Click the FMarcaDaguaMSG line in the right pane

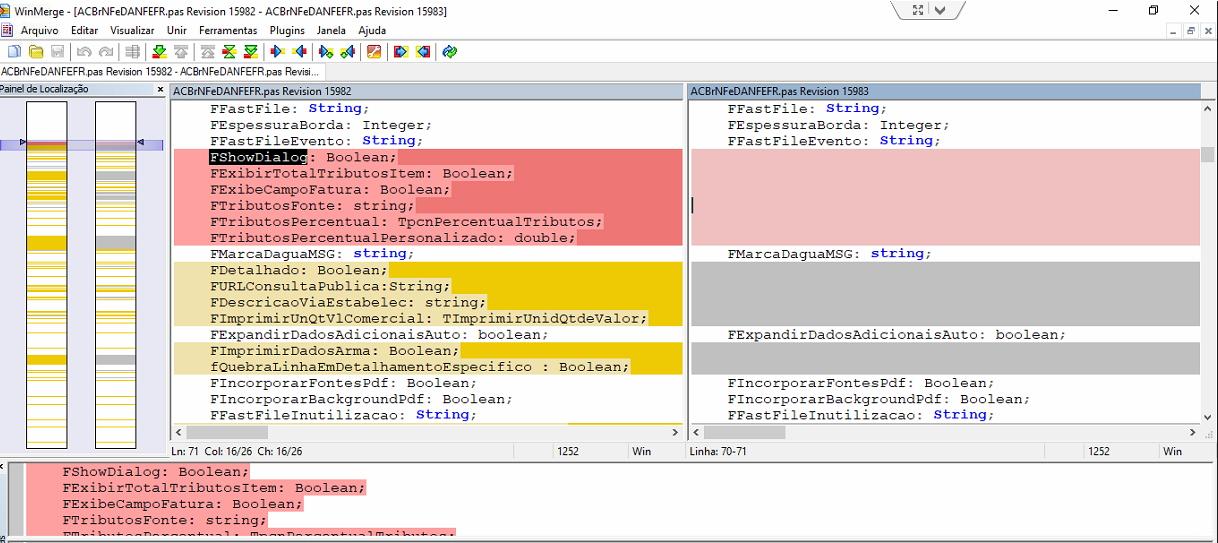click(830, 254)
